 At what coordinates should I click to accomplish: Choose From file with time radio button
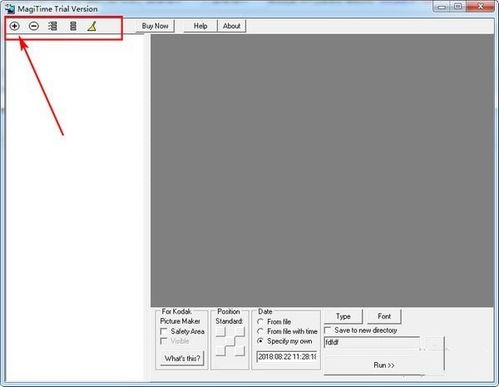click(261, 331)
